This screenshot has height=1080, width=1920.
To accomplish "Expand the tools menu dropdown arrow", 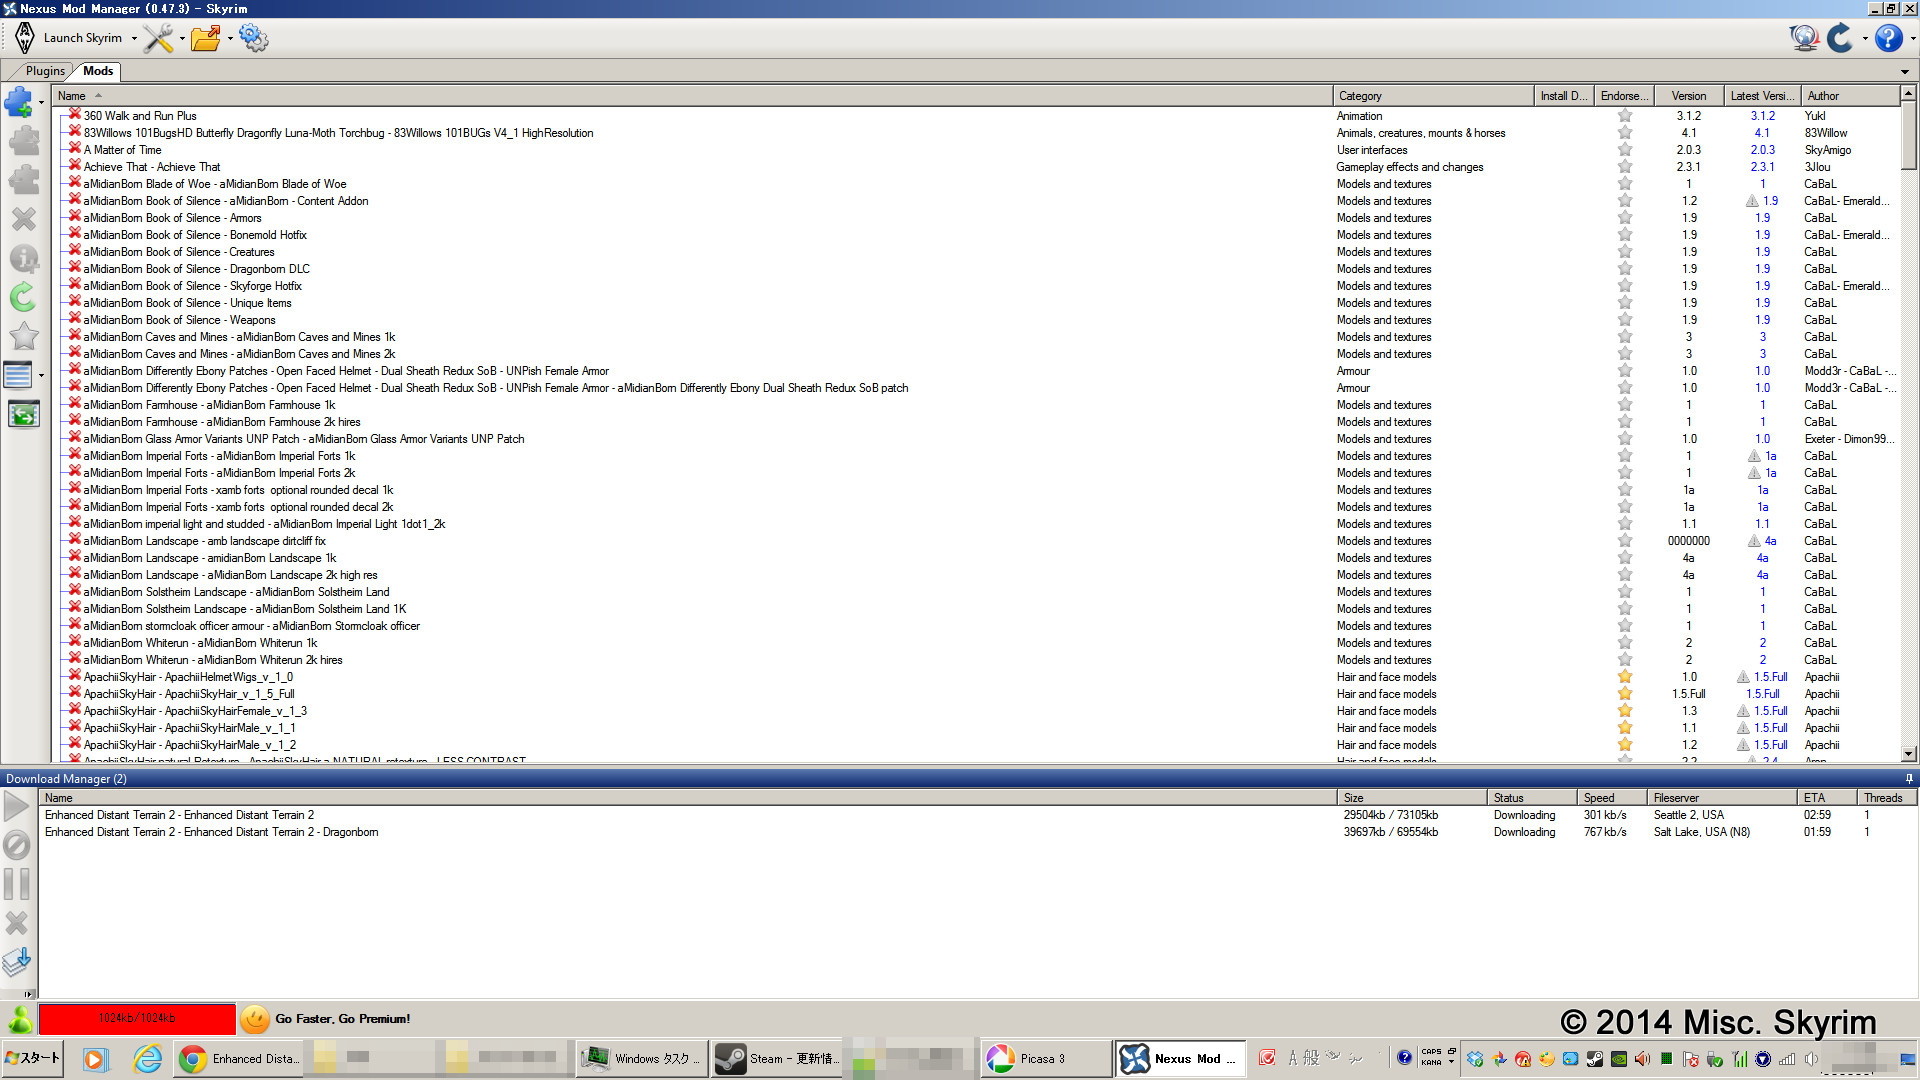I will click(182, 39).
